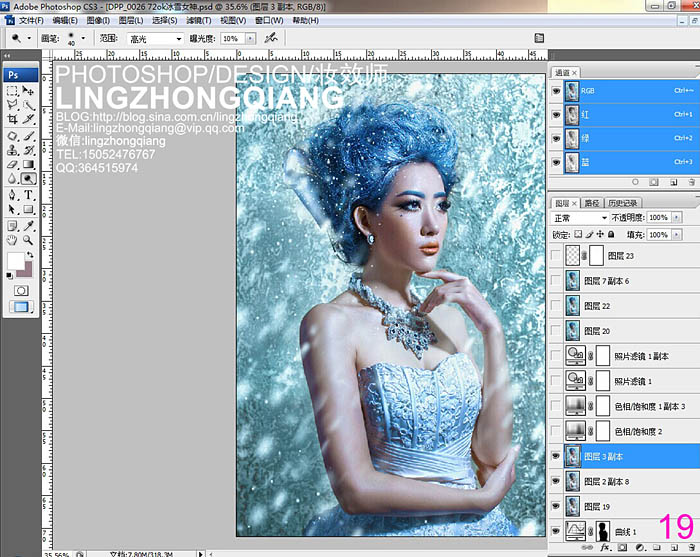Select the Rectangle shape tool

28,209
